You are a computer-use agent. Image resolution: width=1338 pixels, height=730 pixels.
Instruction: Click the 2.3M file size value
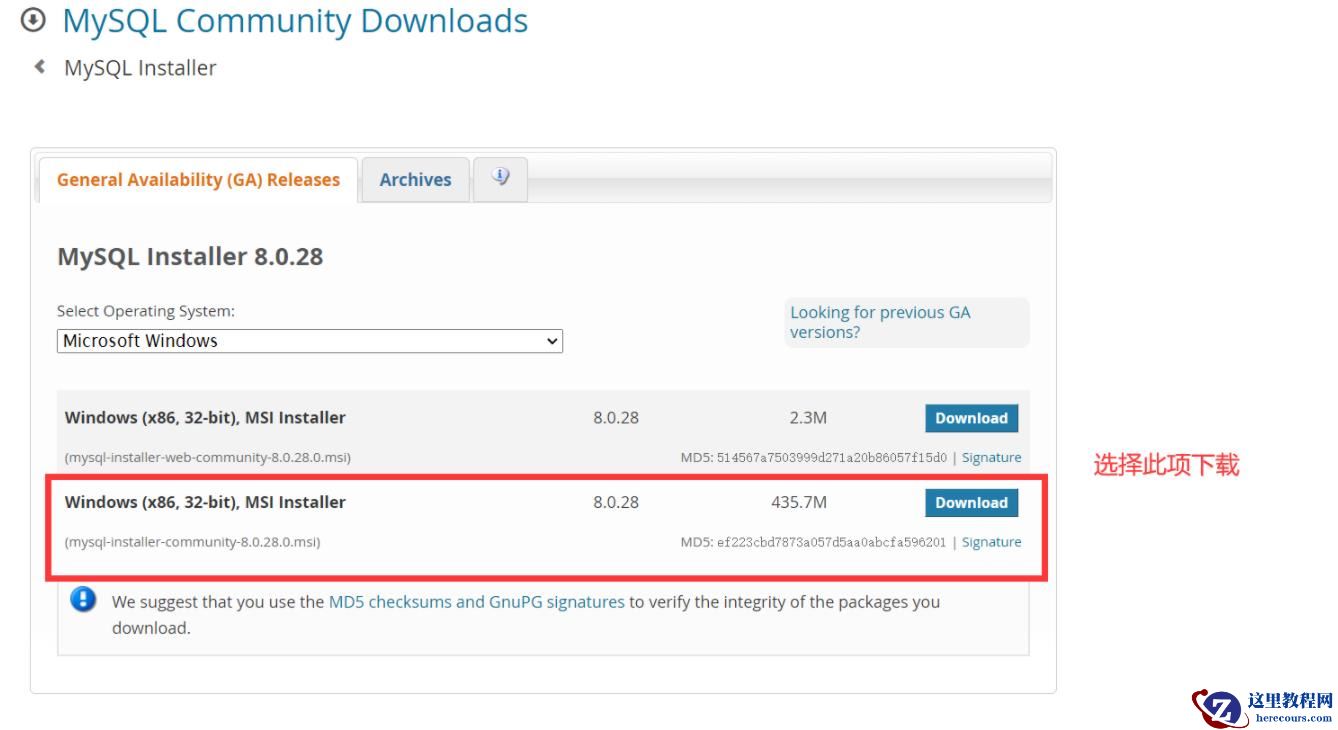pos(808,417)
